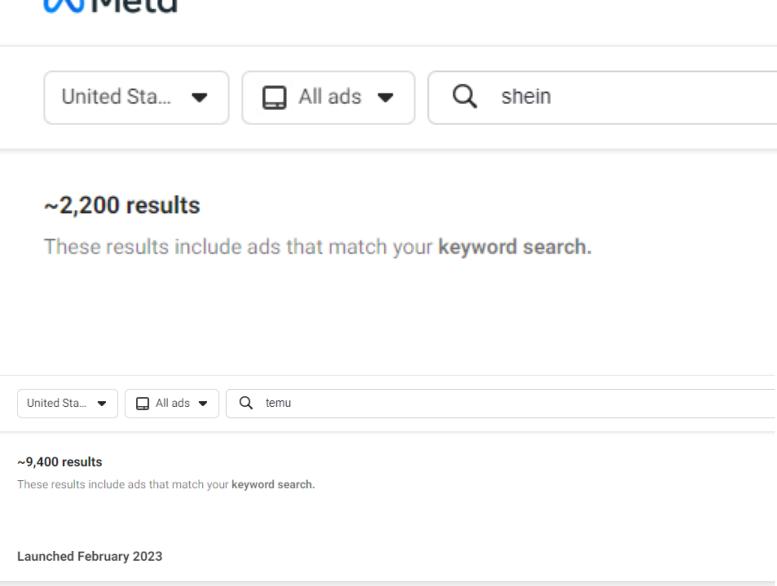Click bold 'keyword search.' under 9,400 results
777x586 pixels.
(273, 485)
